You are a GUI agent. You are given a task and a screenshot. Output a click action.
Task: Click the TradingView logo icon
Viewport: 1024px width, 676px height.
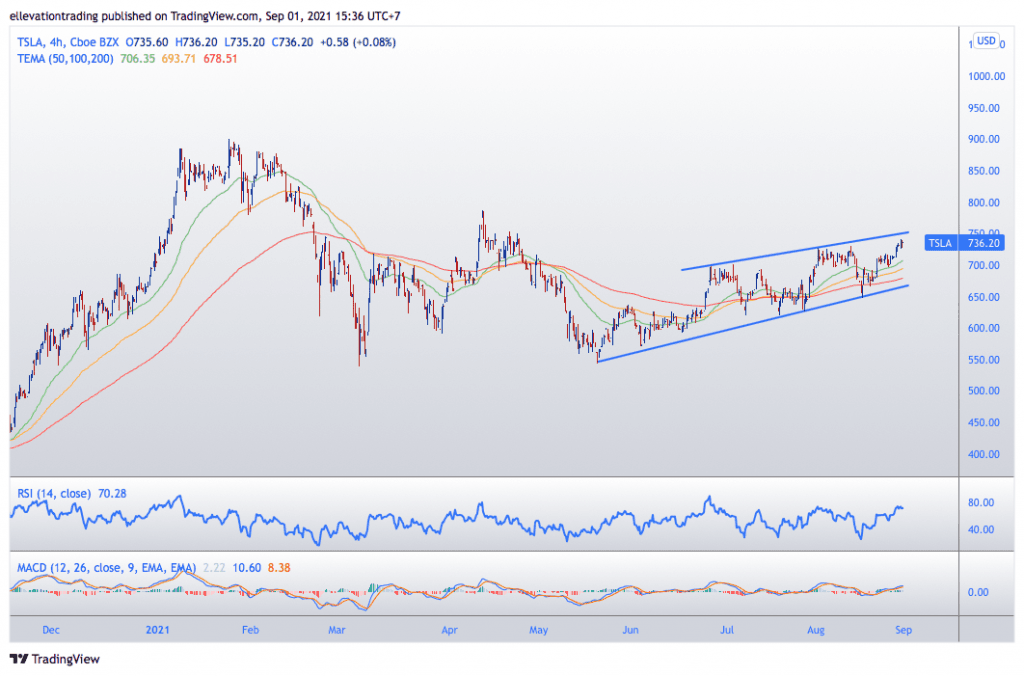[20, 659]
